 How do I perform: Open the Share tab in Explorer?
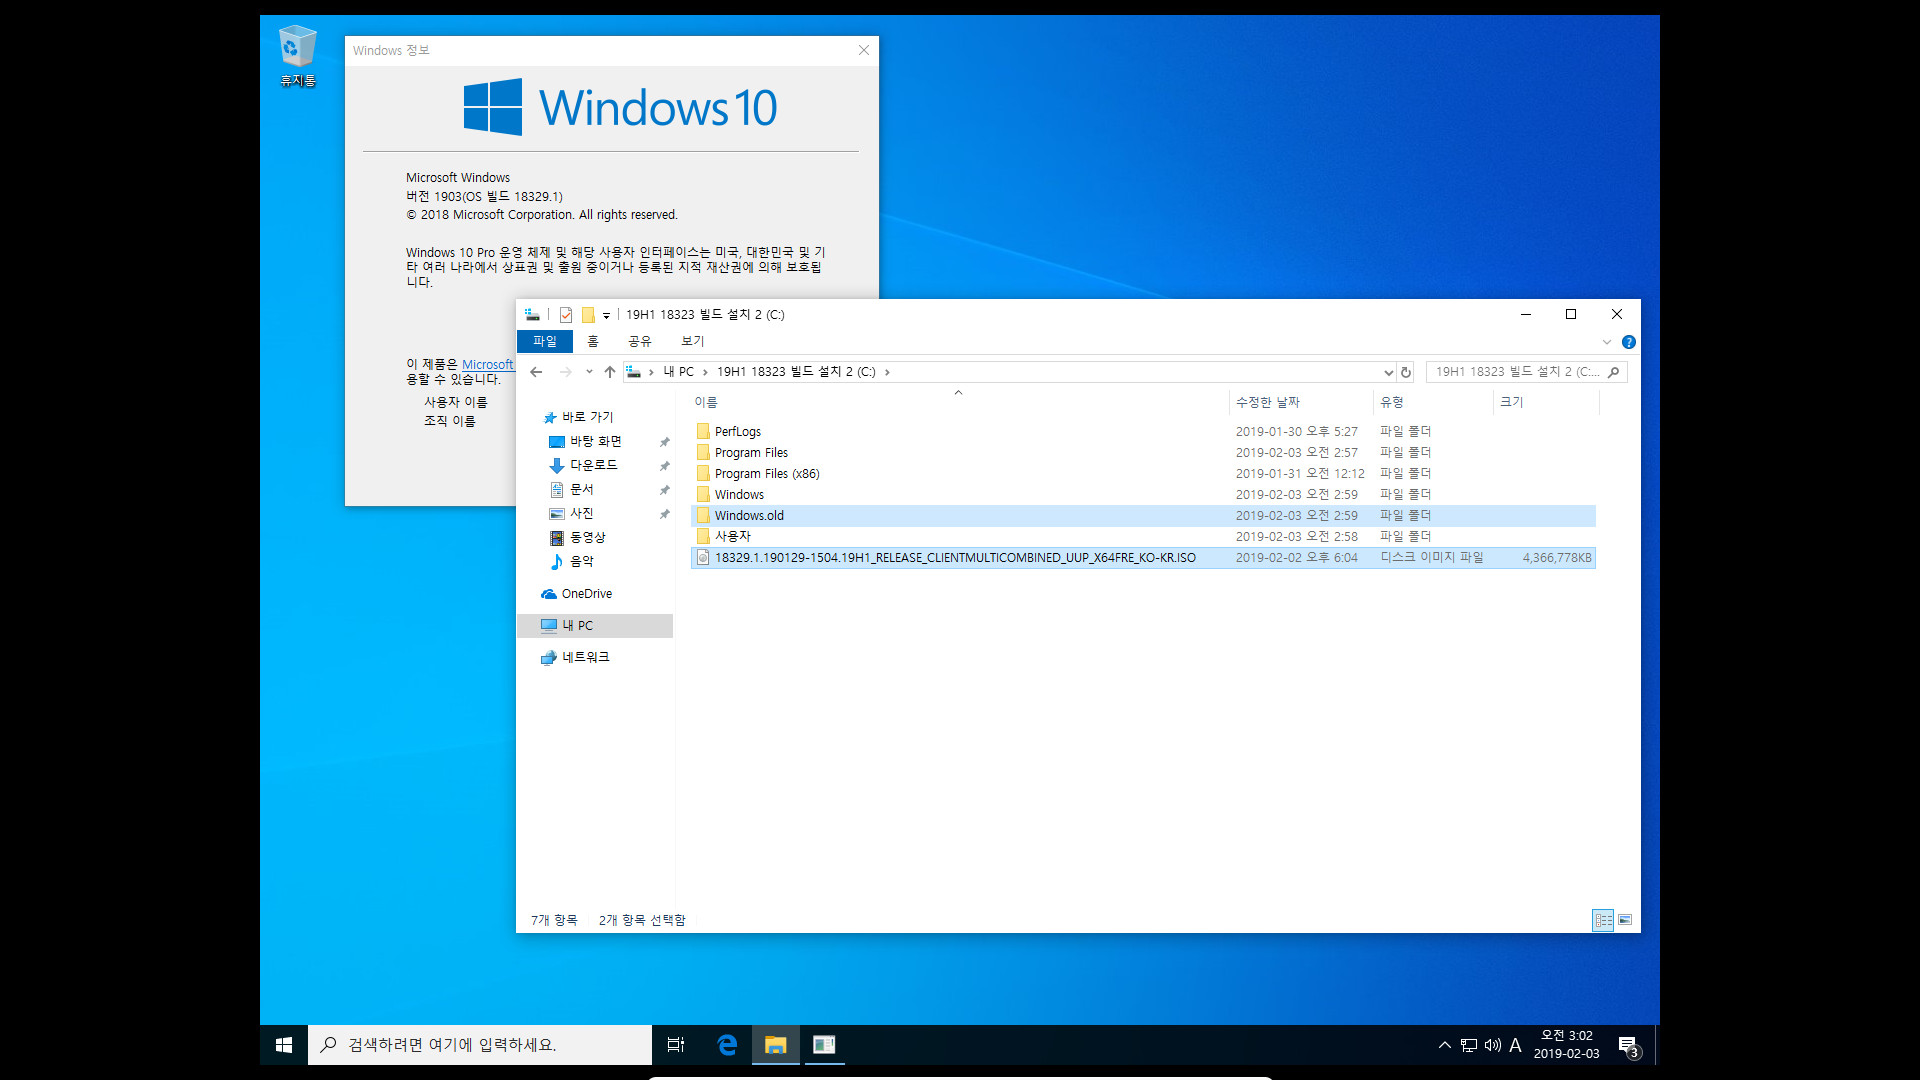(x=638, y=342)
